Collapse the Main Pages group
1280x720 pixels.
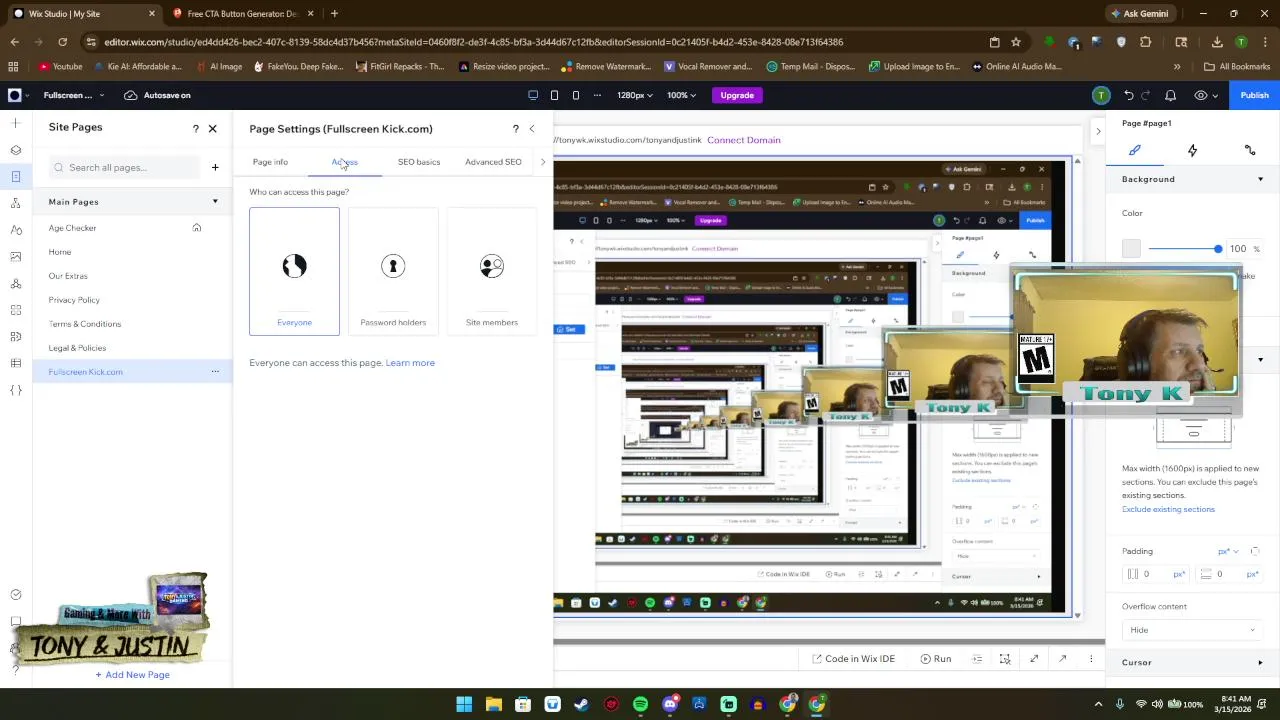(215, 202)
